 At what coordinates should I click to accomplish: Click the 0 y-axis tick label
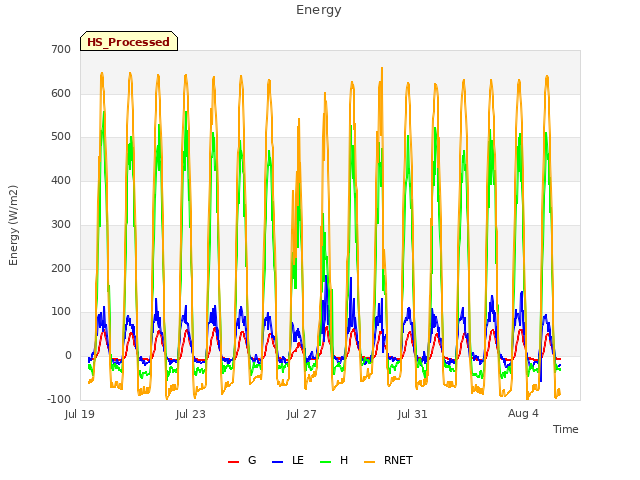(68, 356)
